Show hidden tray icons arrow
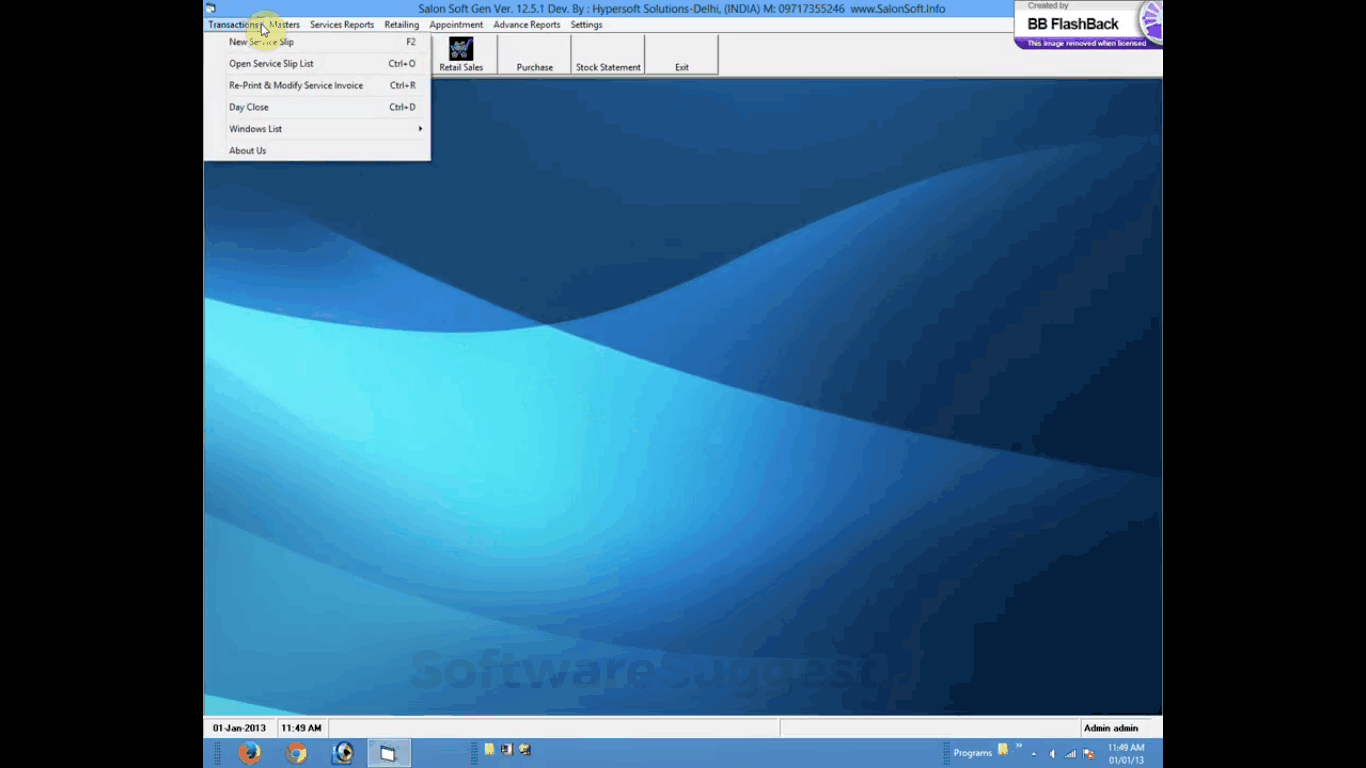1366x768 pixels. pos(1034,753)
